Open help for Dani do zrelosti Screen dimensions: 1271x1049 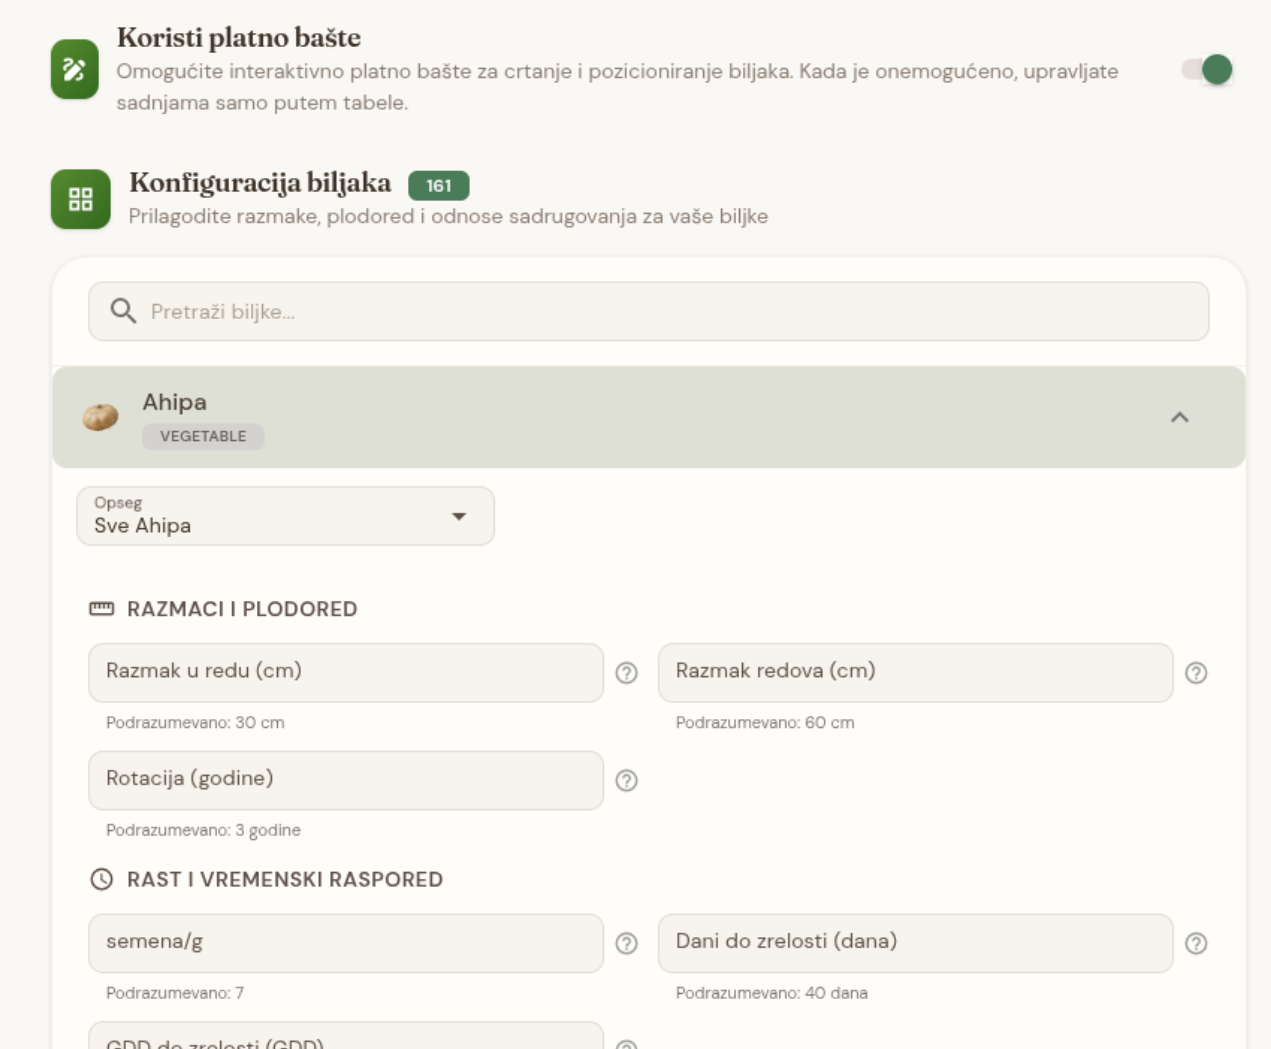[x=1196, y=943]
